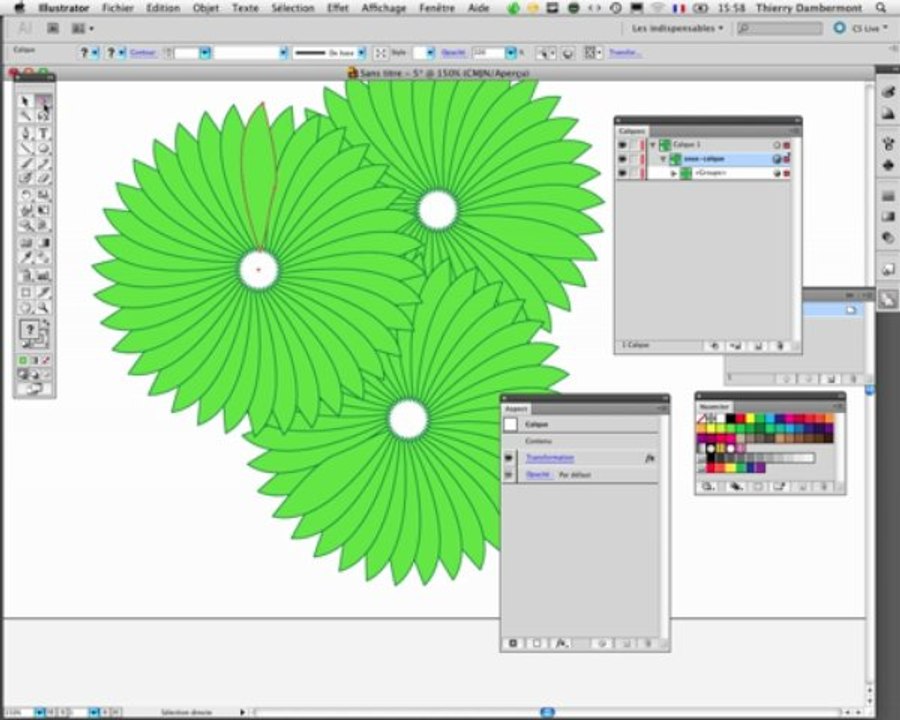Click the Transformation link in control bar
The image size is (900, 720).
point(624,53)
